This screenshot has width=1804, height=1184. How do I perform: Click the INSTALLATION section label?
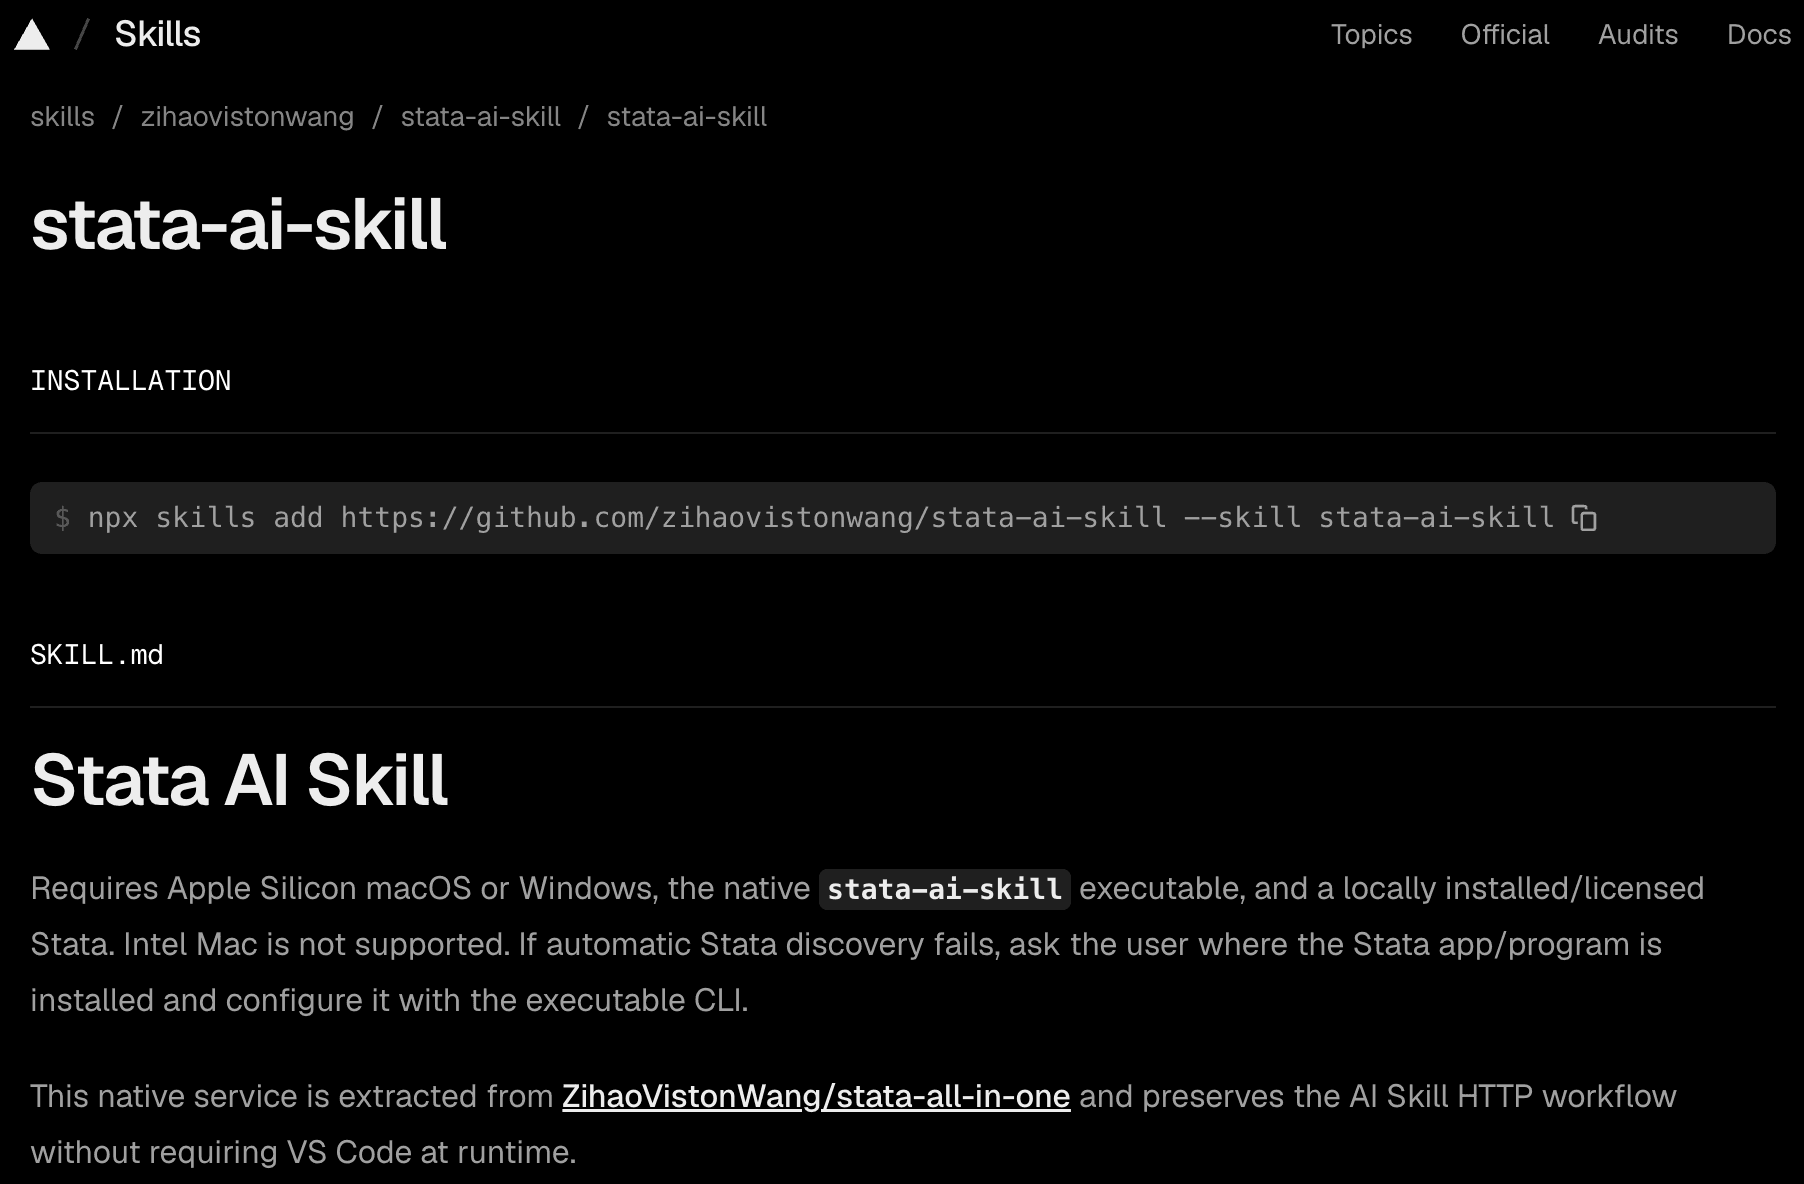click(131, 381)
